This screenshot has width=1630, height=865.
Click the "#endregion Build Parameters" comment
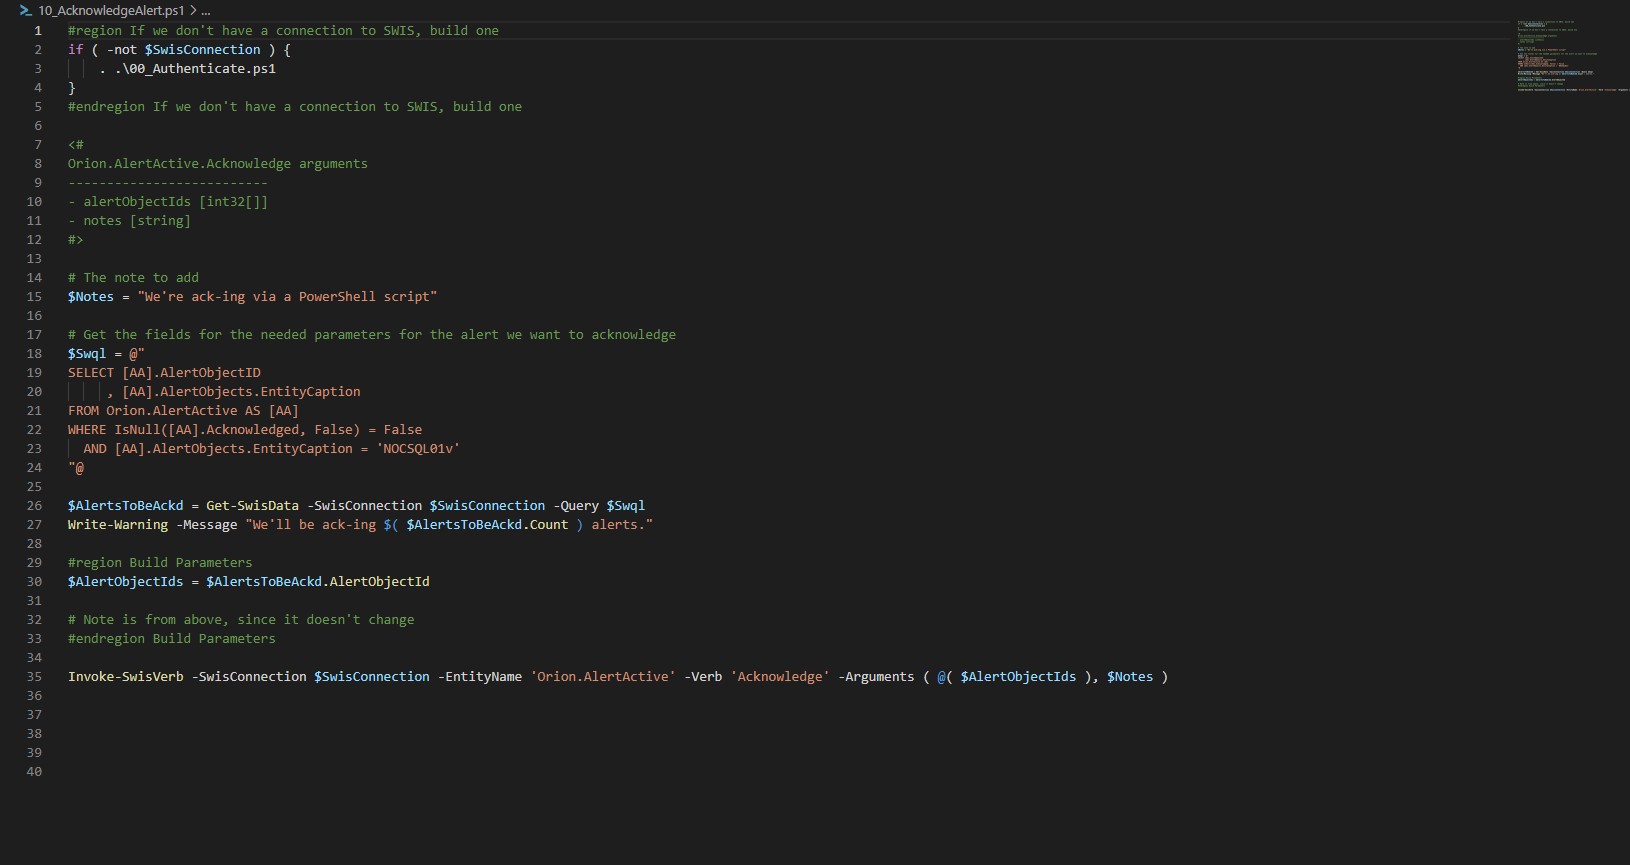pyautogui.click(x=172, y=638)
